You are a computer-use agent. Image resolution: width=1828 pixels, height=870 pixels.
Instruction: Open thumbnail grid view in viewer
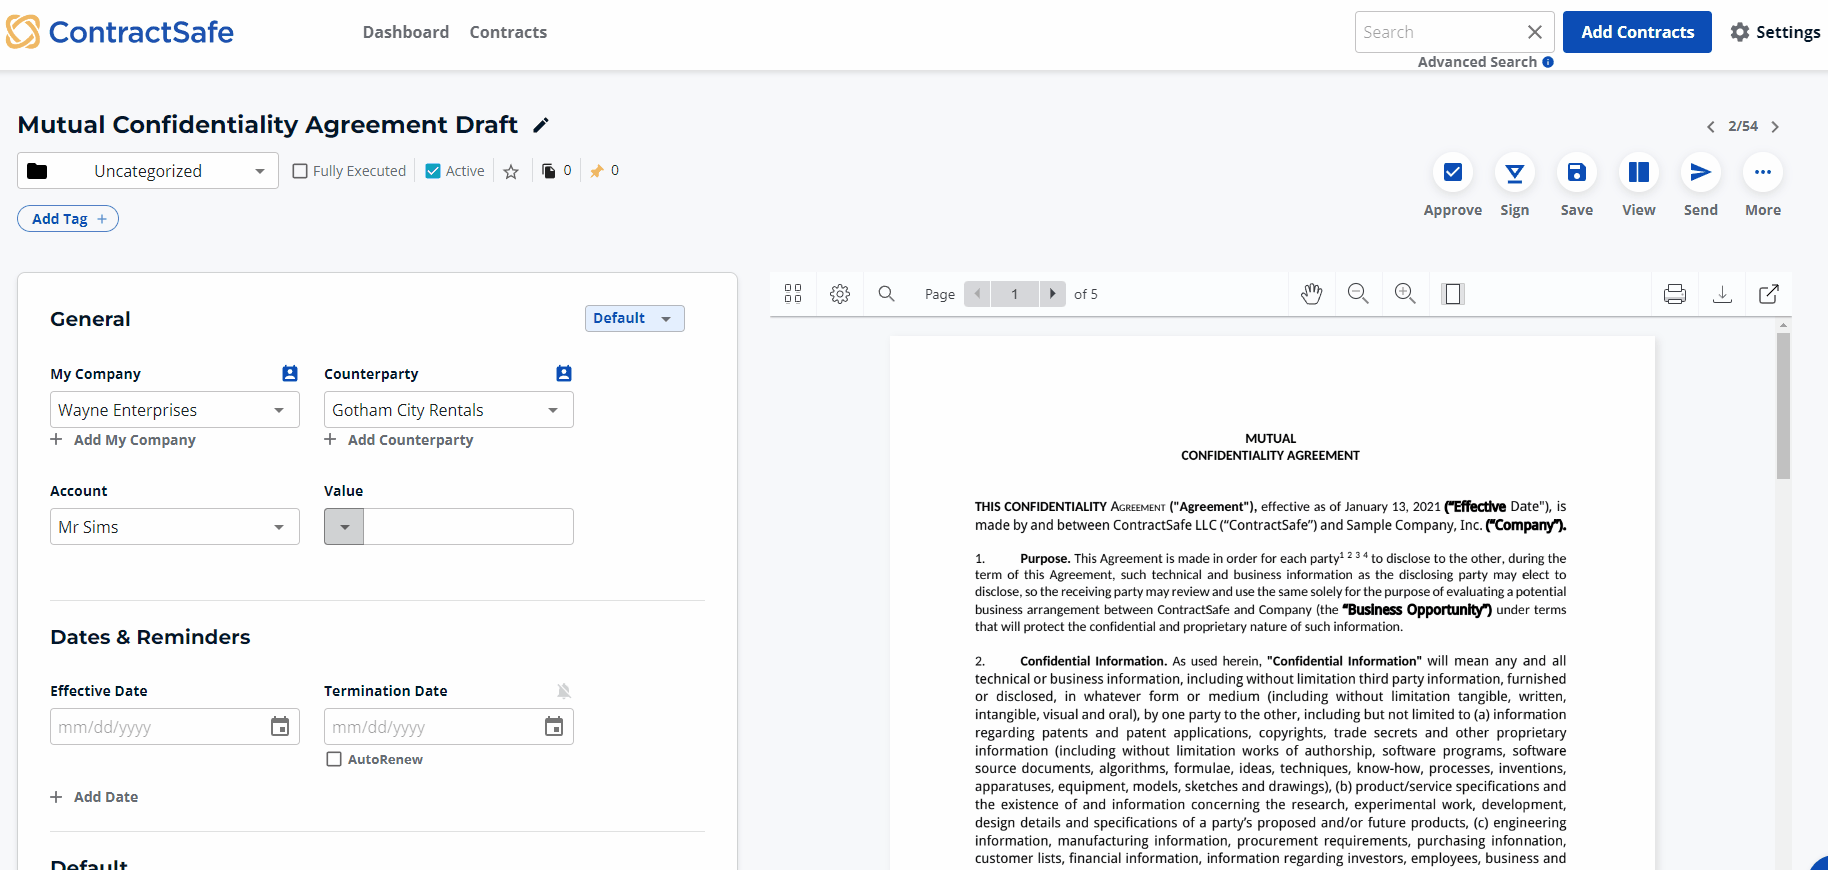point(793,294)
